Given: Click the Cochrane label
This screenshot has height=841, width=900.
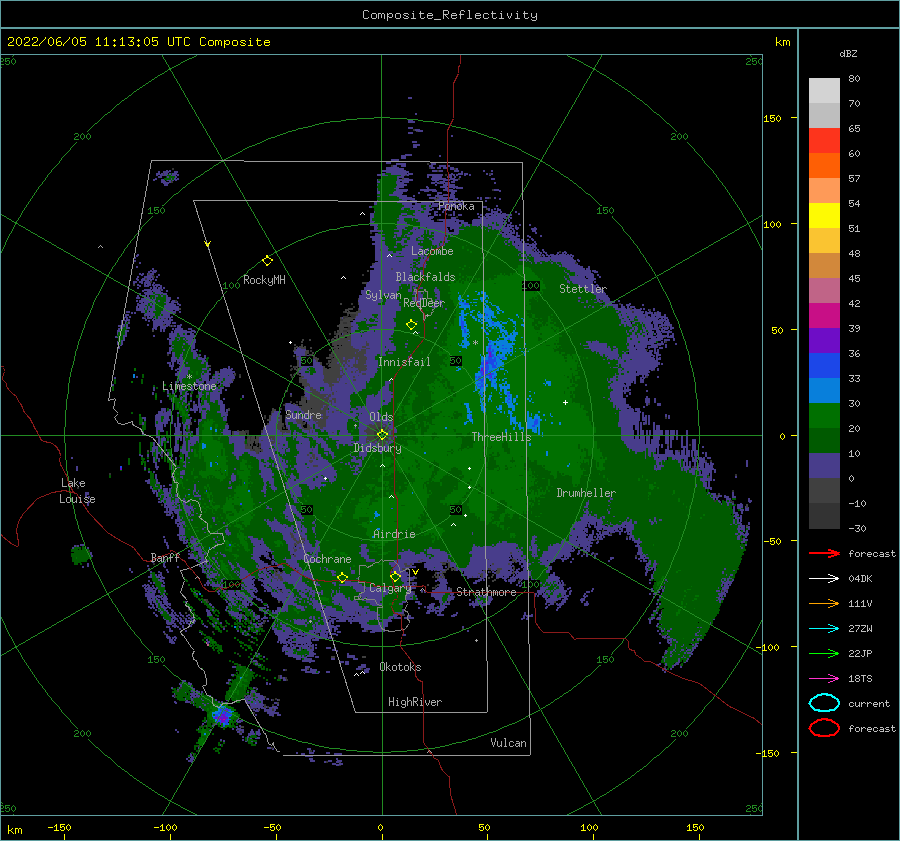Looking at the screenshot, I should tap(327, 559).
